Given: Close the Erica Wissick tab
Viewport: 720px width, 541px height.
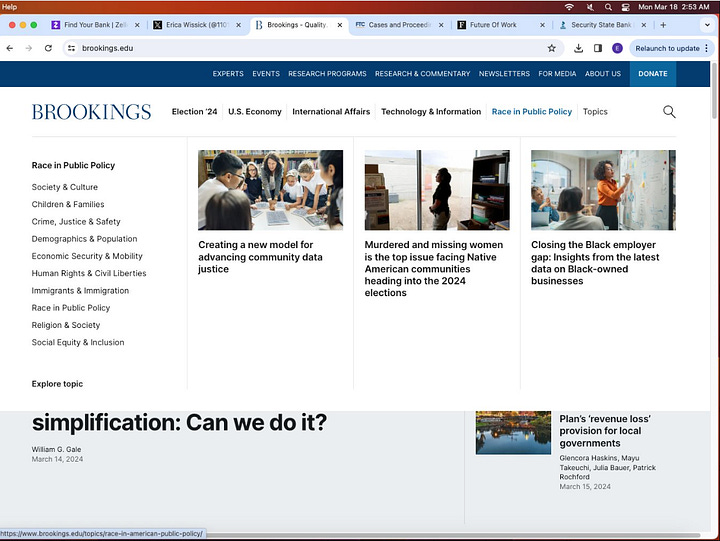Looking at the screenshot, I should [x=238, y=25].
